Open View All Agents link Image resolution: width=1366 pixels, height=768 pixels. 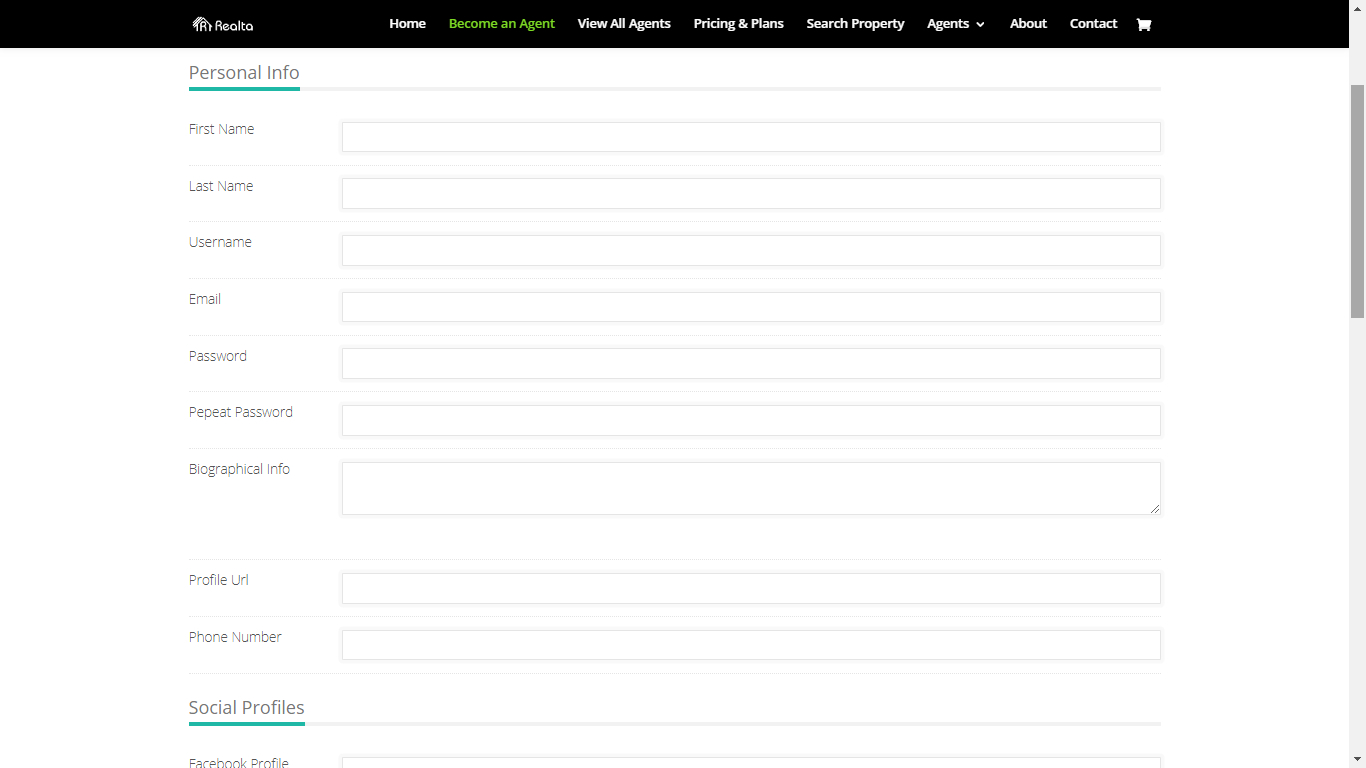[x=624, y=24]
